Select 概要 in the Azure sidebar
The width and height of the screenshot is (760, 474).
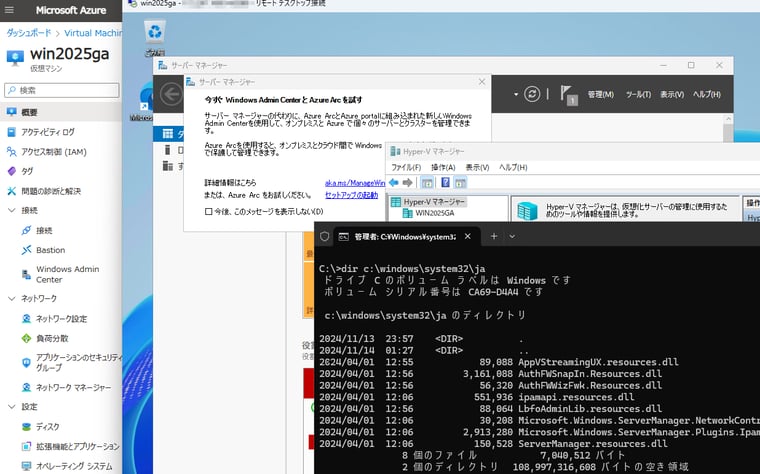[x=61, y=112]
